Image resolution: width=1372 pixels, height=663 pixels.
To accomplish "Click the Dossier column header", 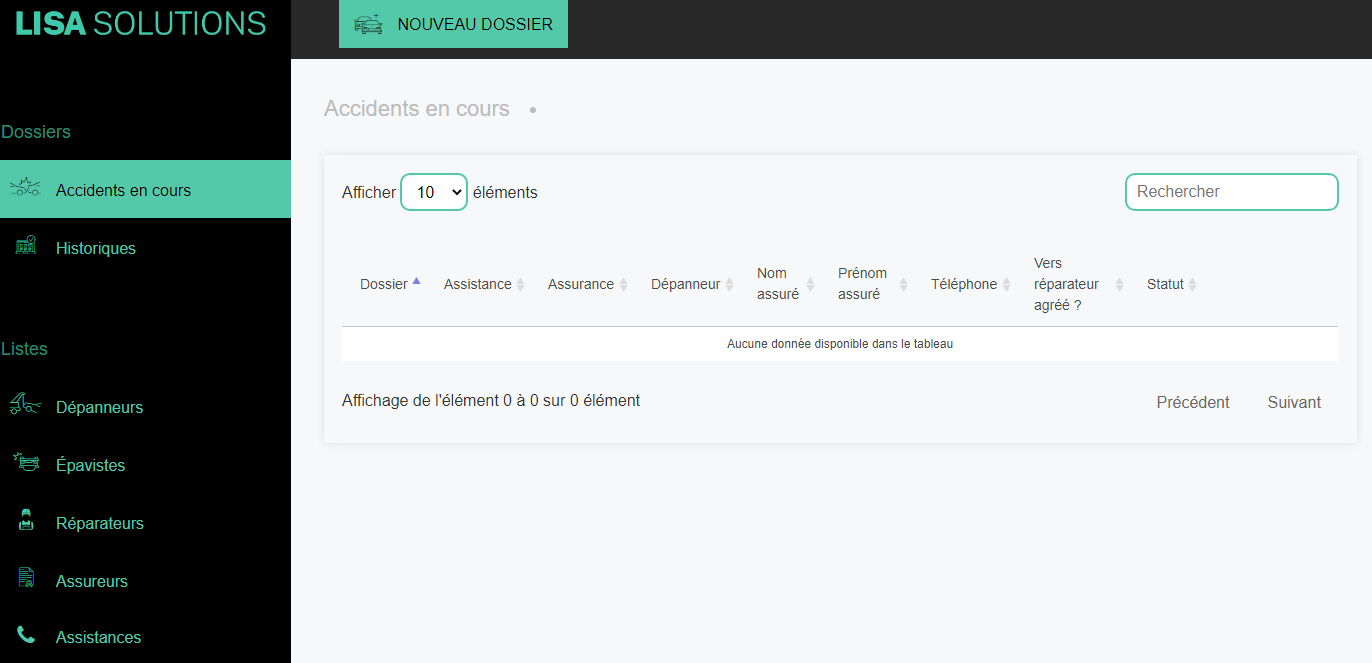I will [x=384, y=284].
